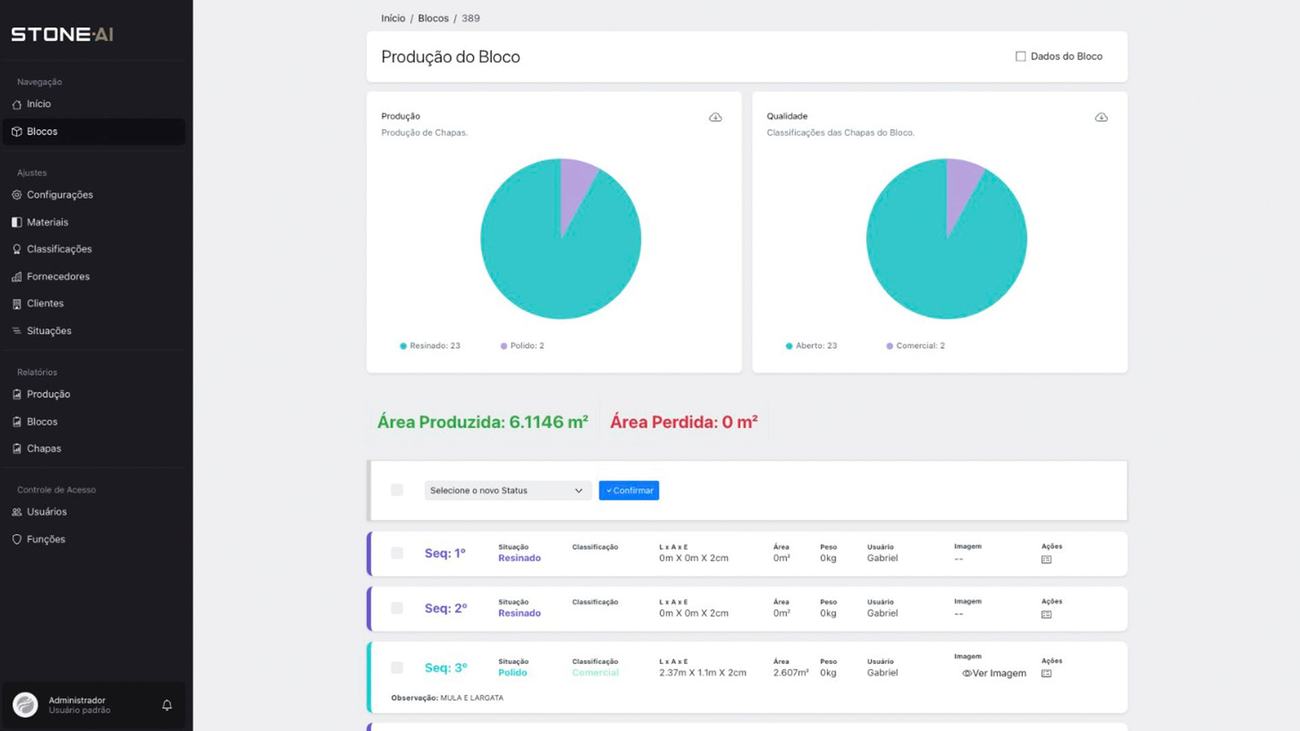
Task: Open the Selecione o novo Status dropdown
Action: [507, 490]
